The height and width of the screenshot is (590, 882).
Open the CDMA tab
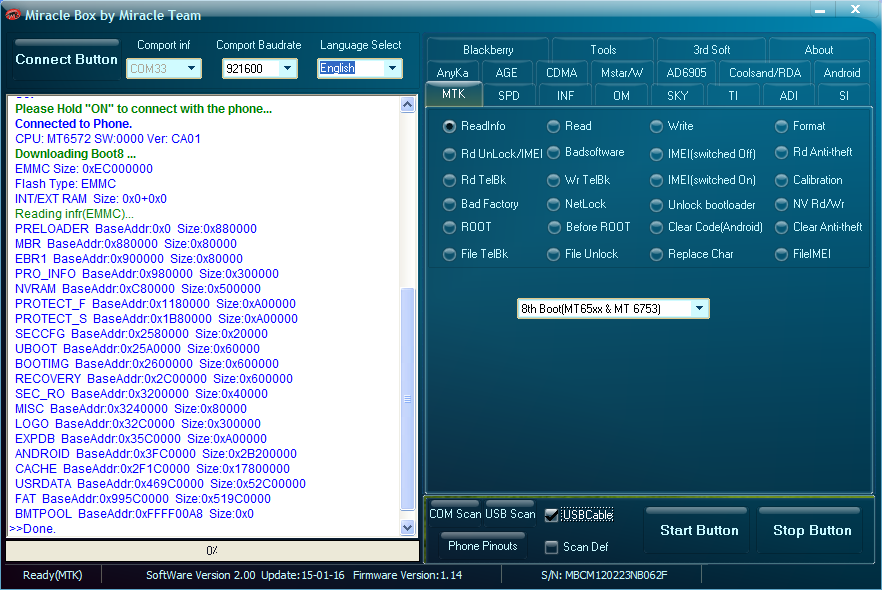tap(561, 73)
